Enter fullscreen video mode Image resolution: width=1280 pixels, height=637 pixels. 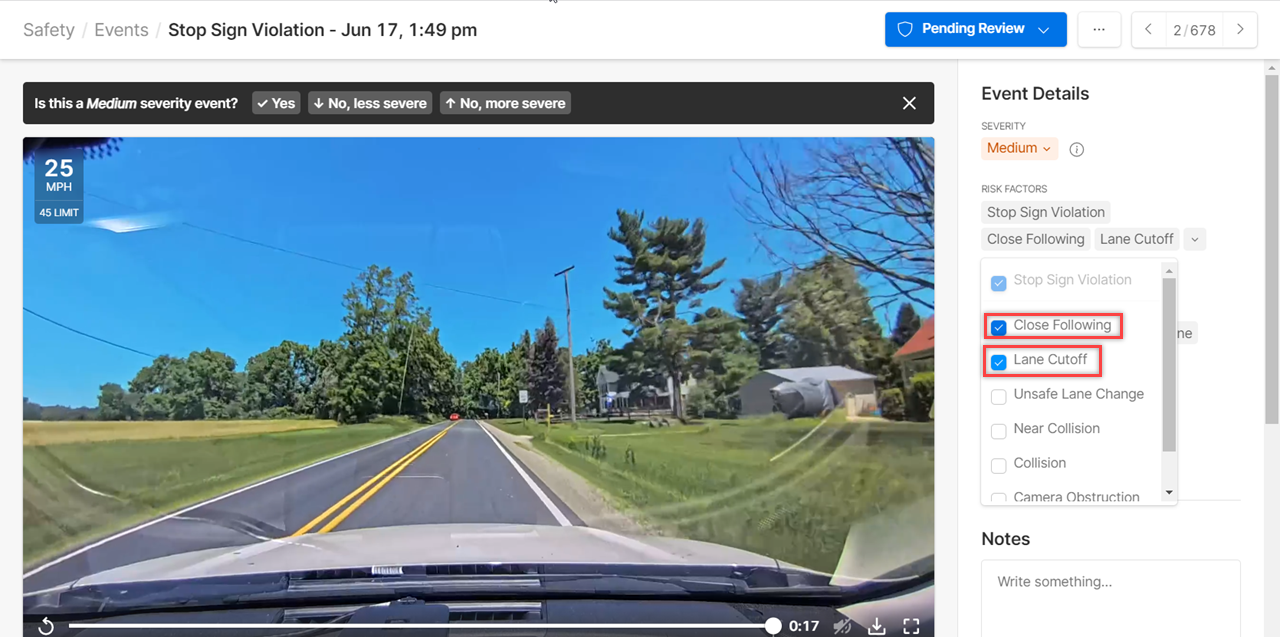point(911,626)
